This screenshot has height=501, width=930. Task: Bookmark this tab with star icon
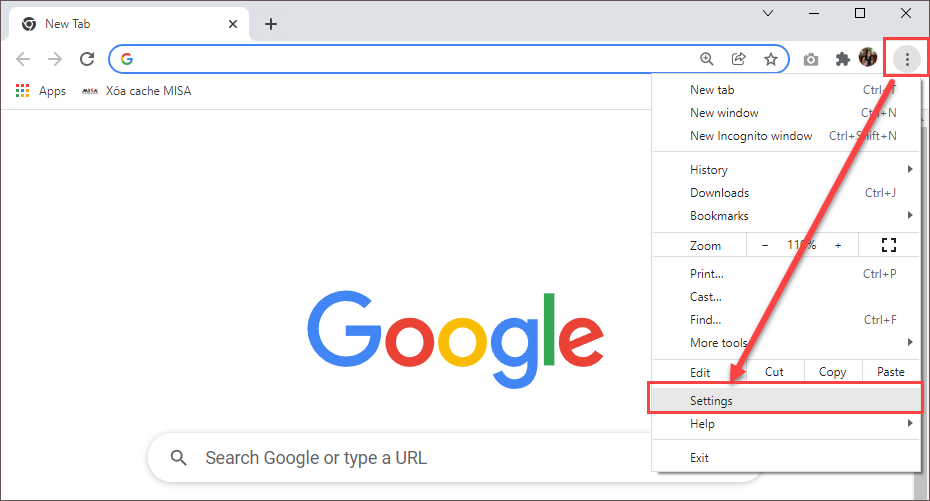771,59
